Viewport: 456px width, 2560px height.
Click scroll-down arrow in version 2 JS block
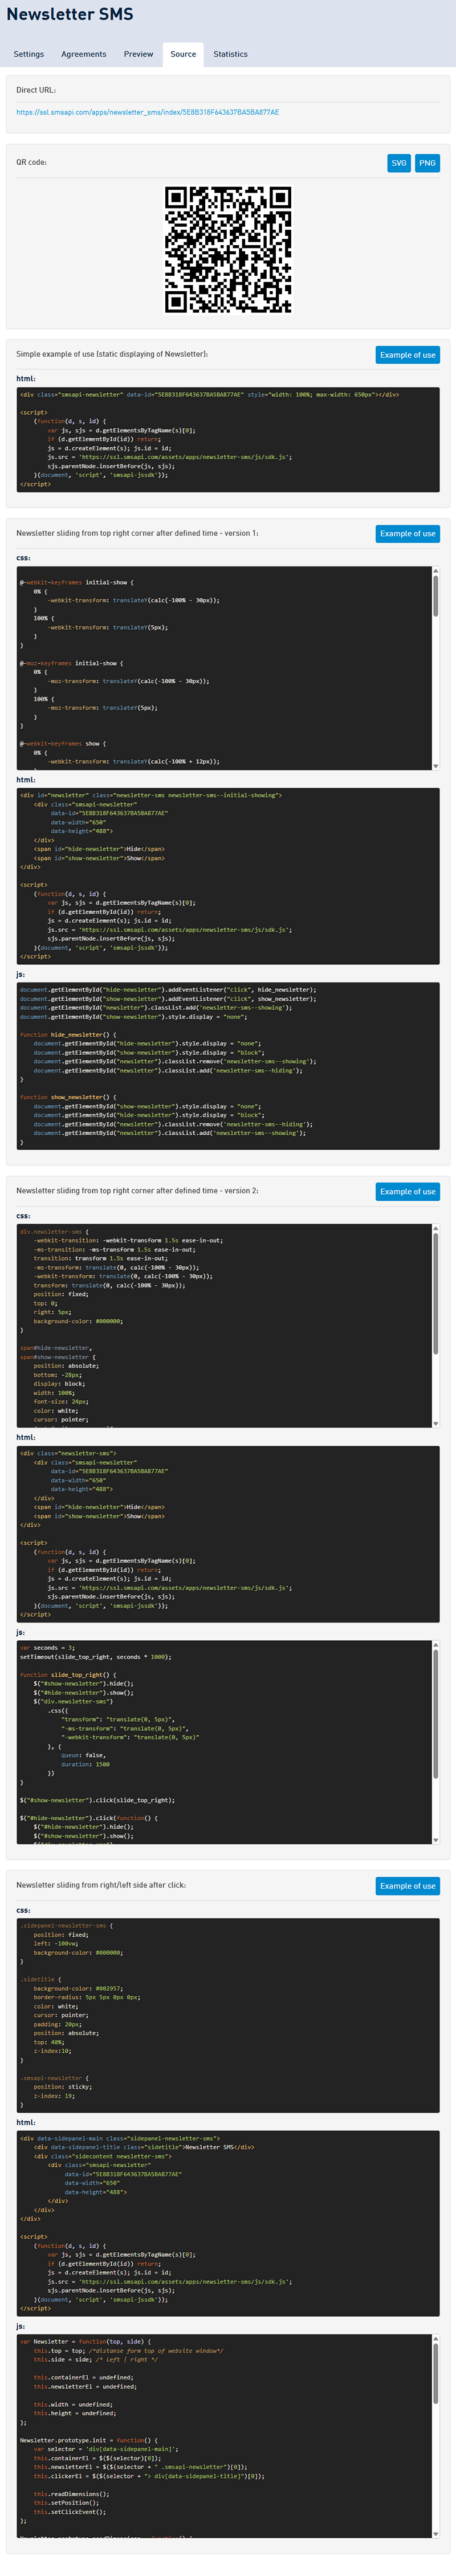pyautogui.click(x=436, y=1840)
